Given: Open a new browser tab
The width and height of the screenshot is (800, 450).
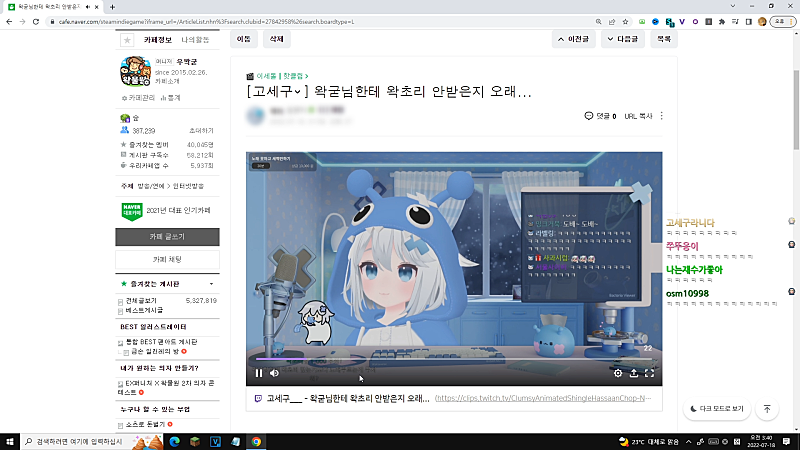Looking at the screenshot, I should [112, 7].
